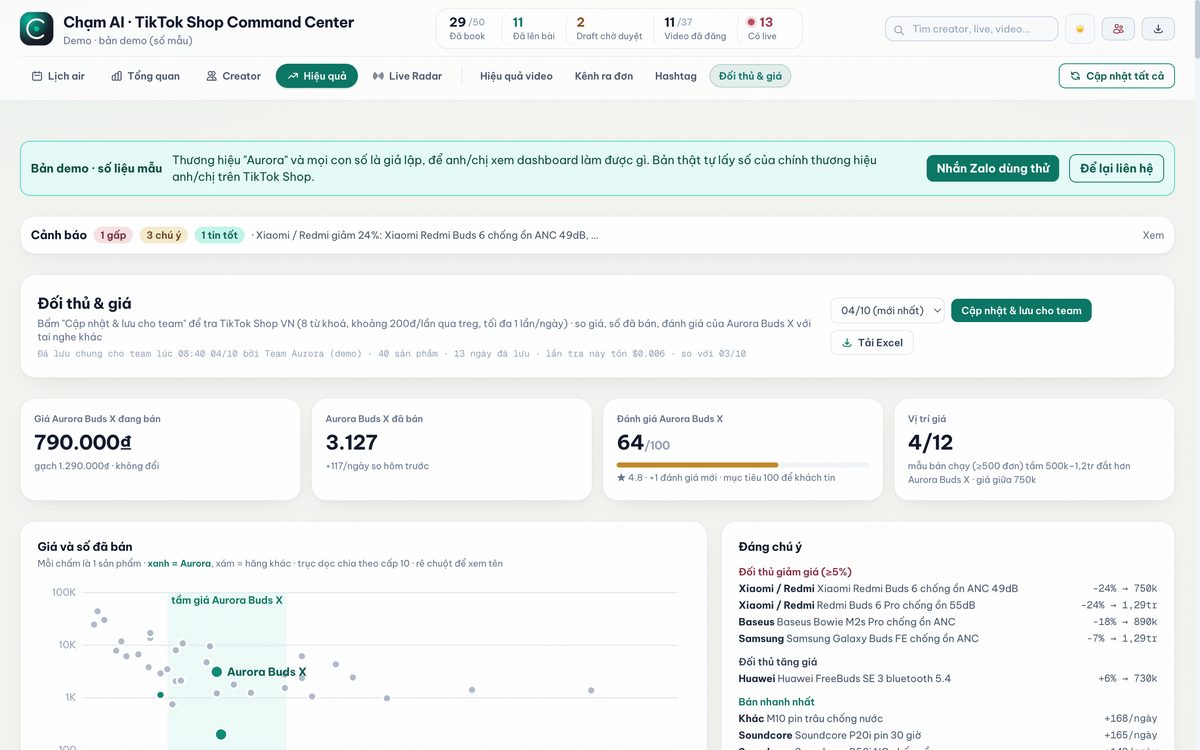Open the Live Radar tab
1200x750 pixels.
[x=407, y=76]
